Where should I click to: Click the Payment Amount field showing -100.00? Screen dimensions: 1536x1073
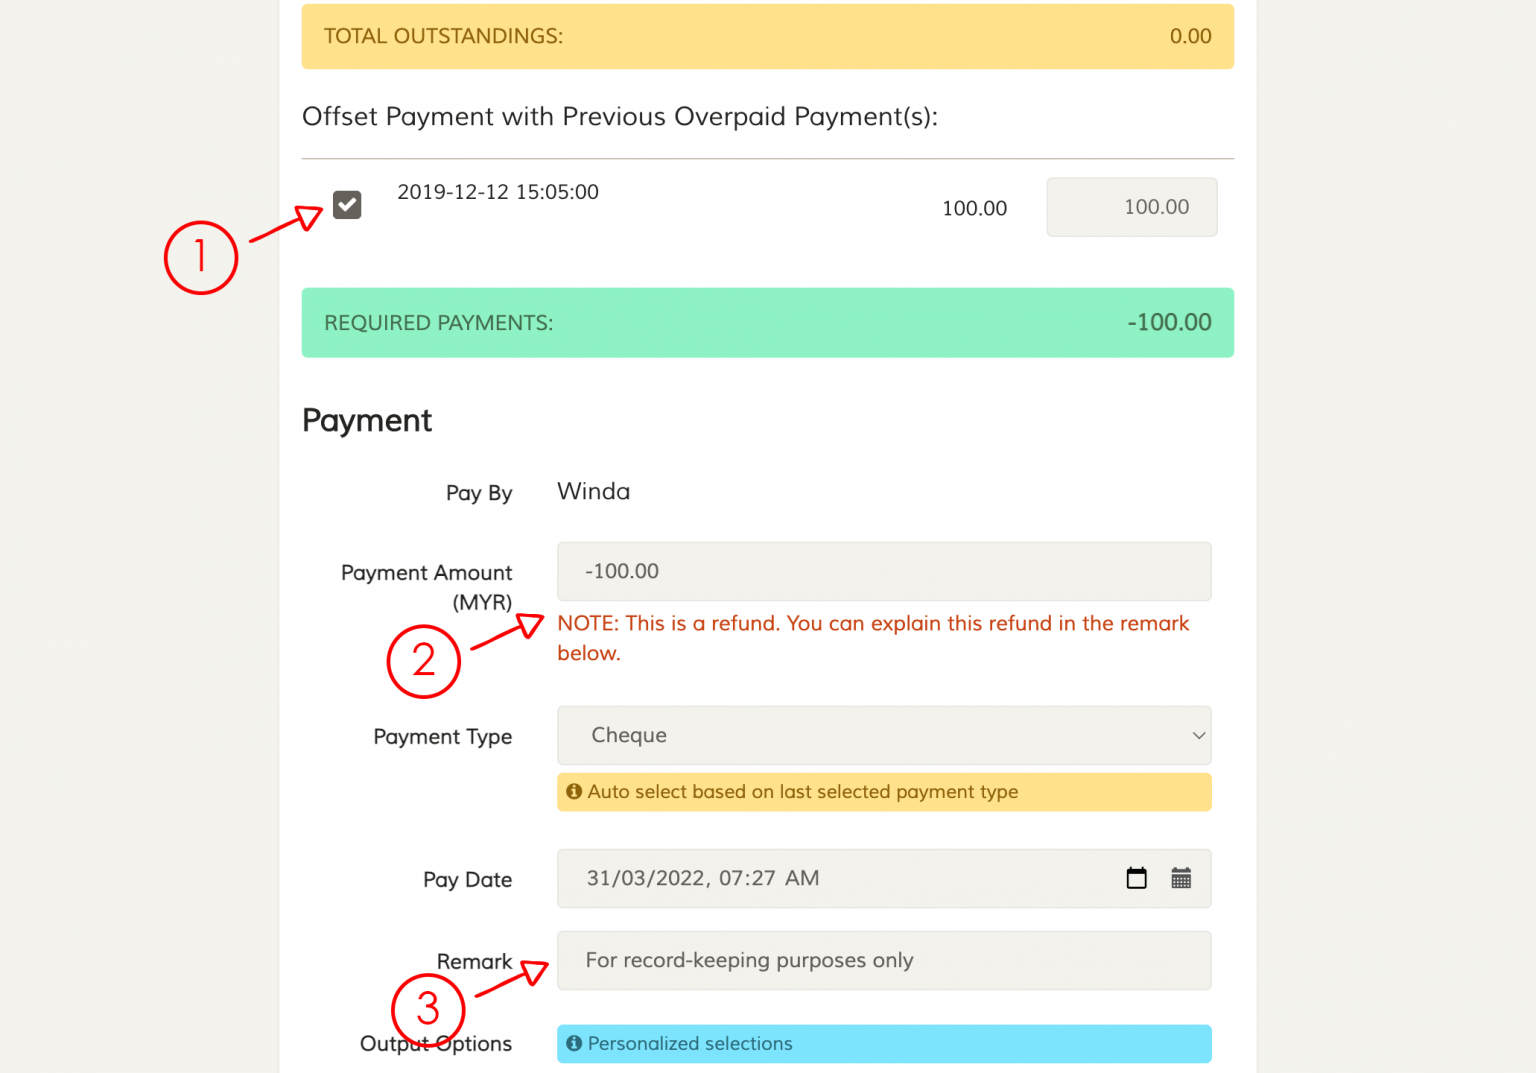[x=884, y=571]
